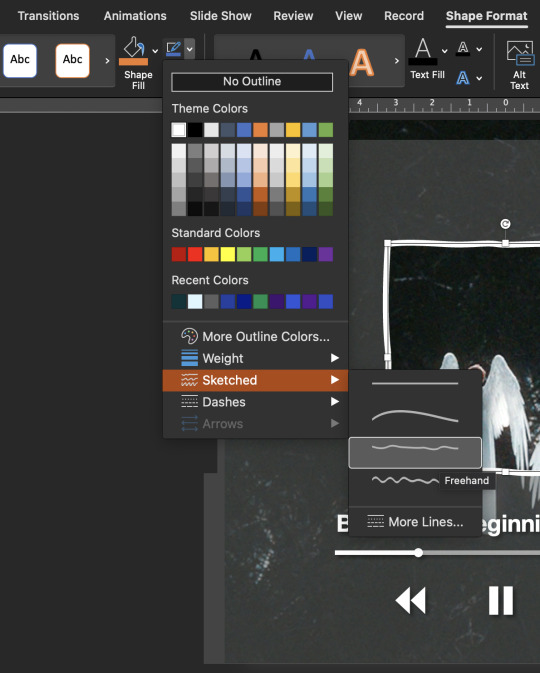Open the Weight submenu
Viewport: 540px width, 673px height.
(x=255, y=358)
